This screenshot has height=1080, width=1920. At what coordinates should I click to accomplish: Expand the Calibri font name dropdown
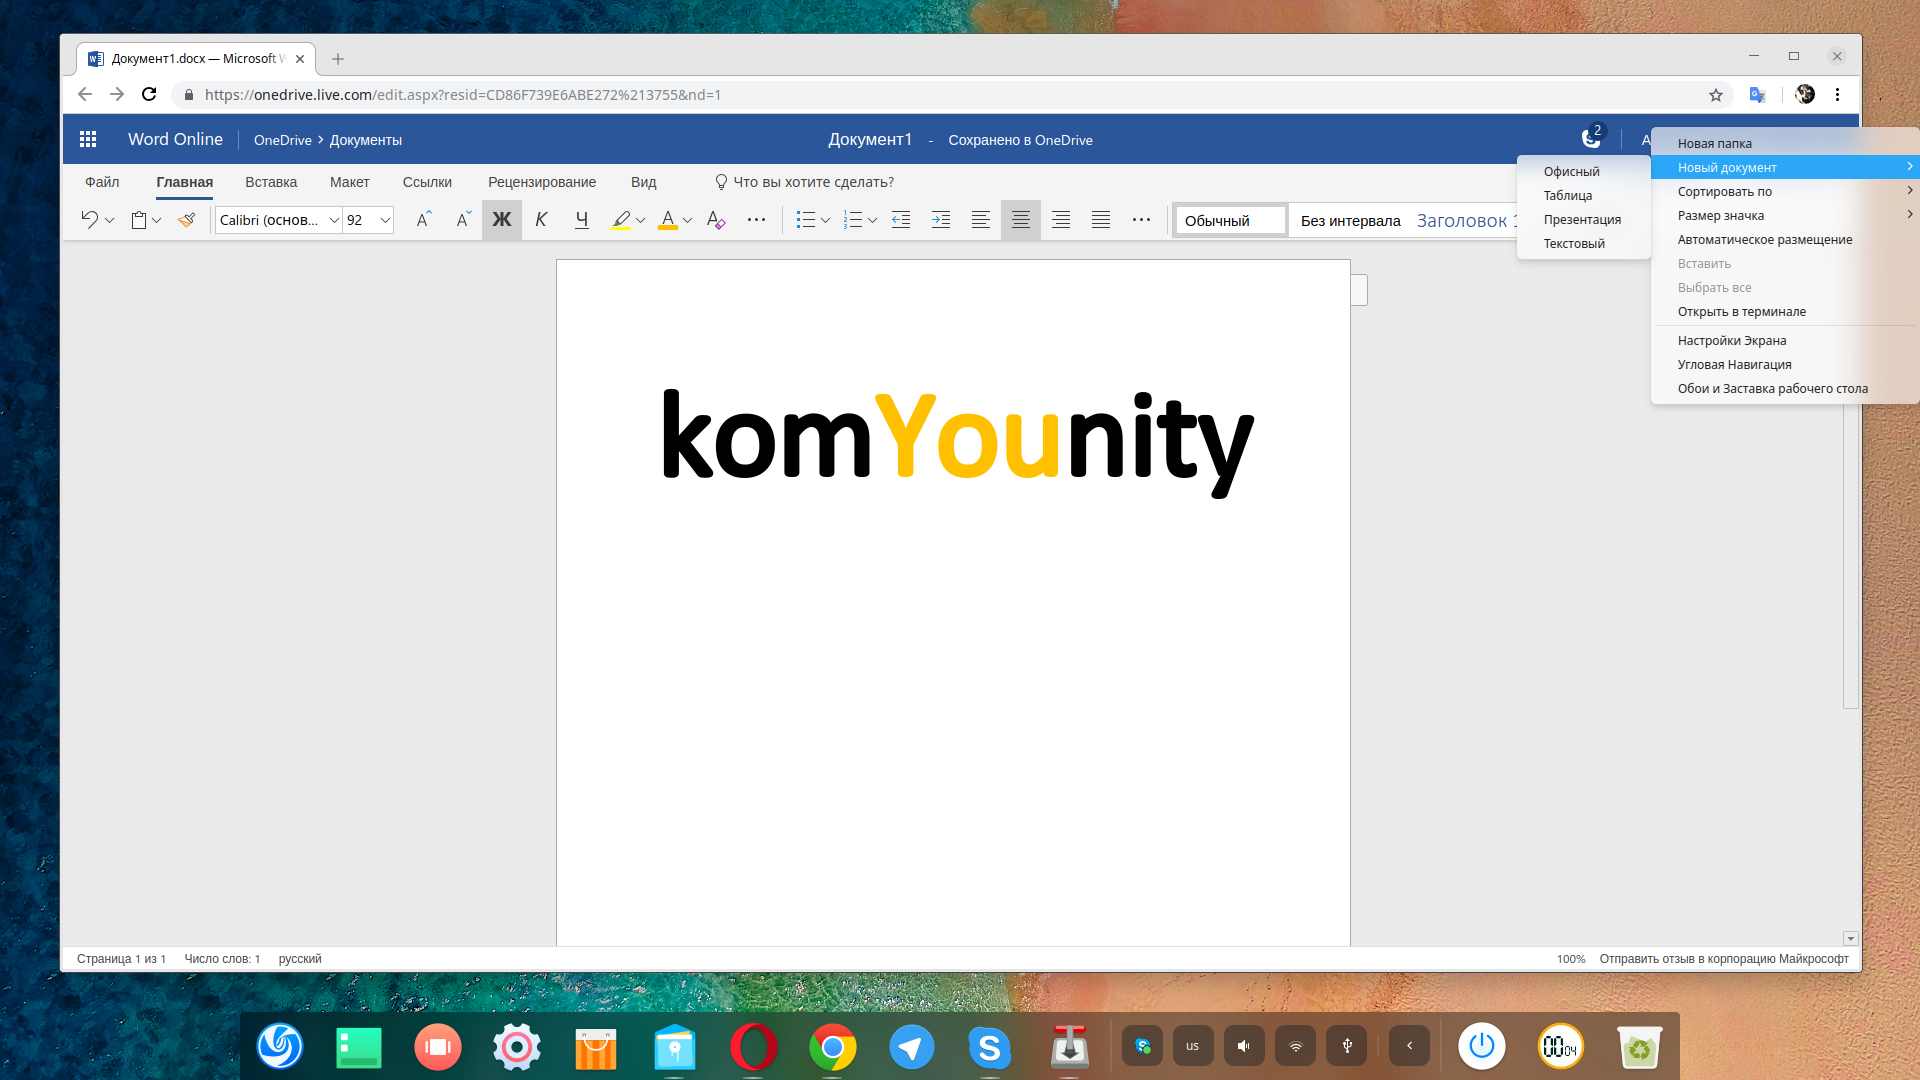[334, 220]
